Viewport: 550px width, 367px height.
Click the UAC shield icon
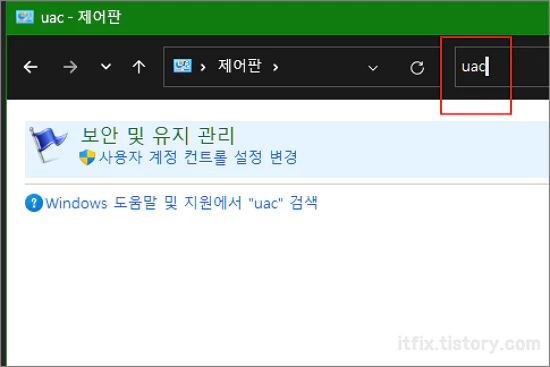coord(87,157)
